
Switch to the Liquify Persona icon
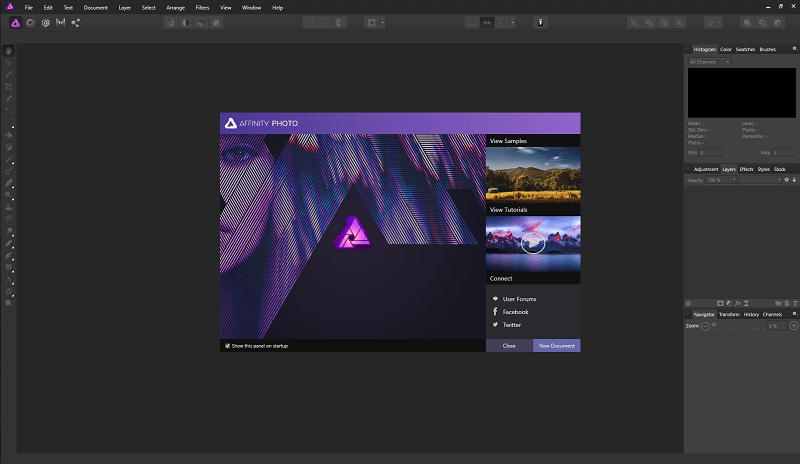31,22
